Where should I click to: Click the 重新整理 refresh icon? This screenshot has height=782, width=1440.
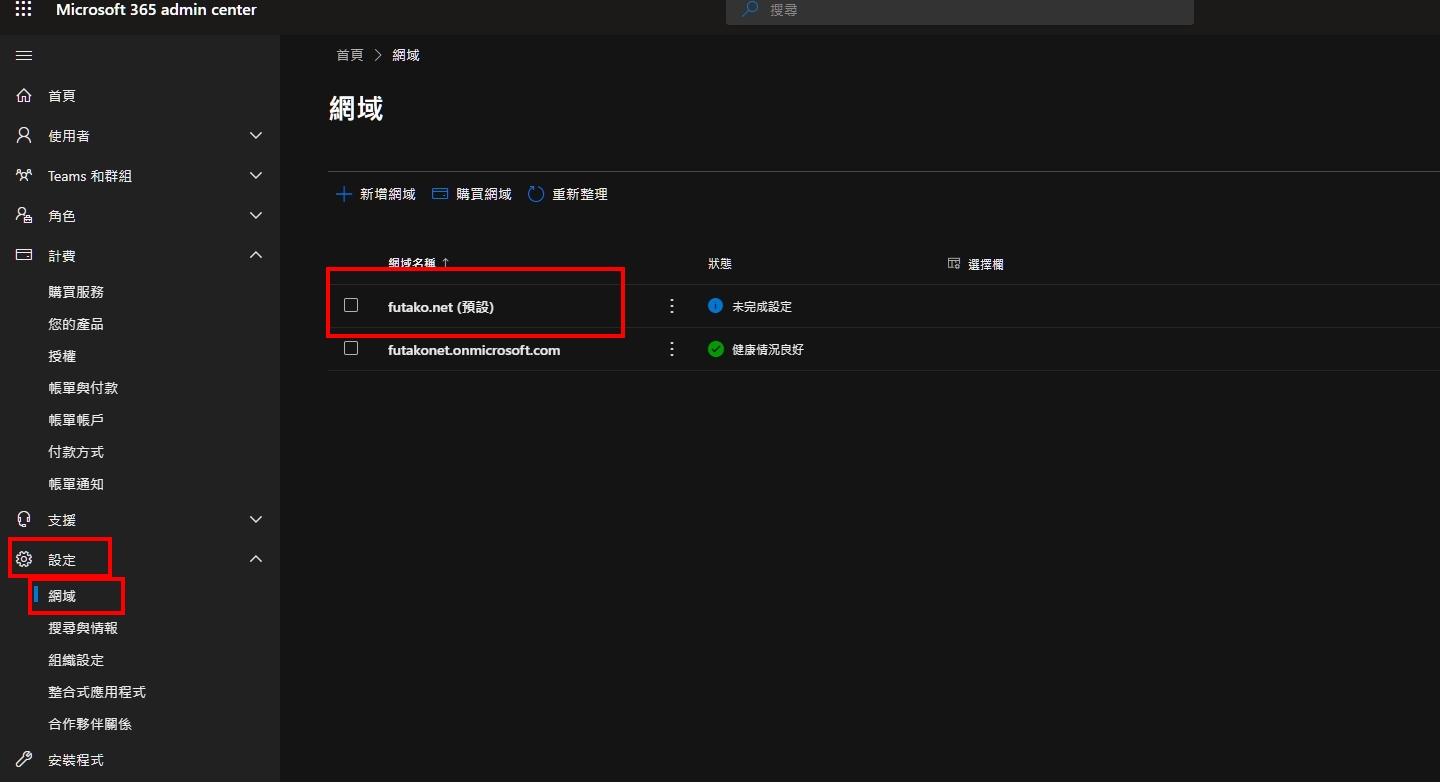pos(536,194)
